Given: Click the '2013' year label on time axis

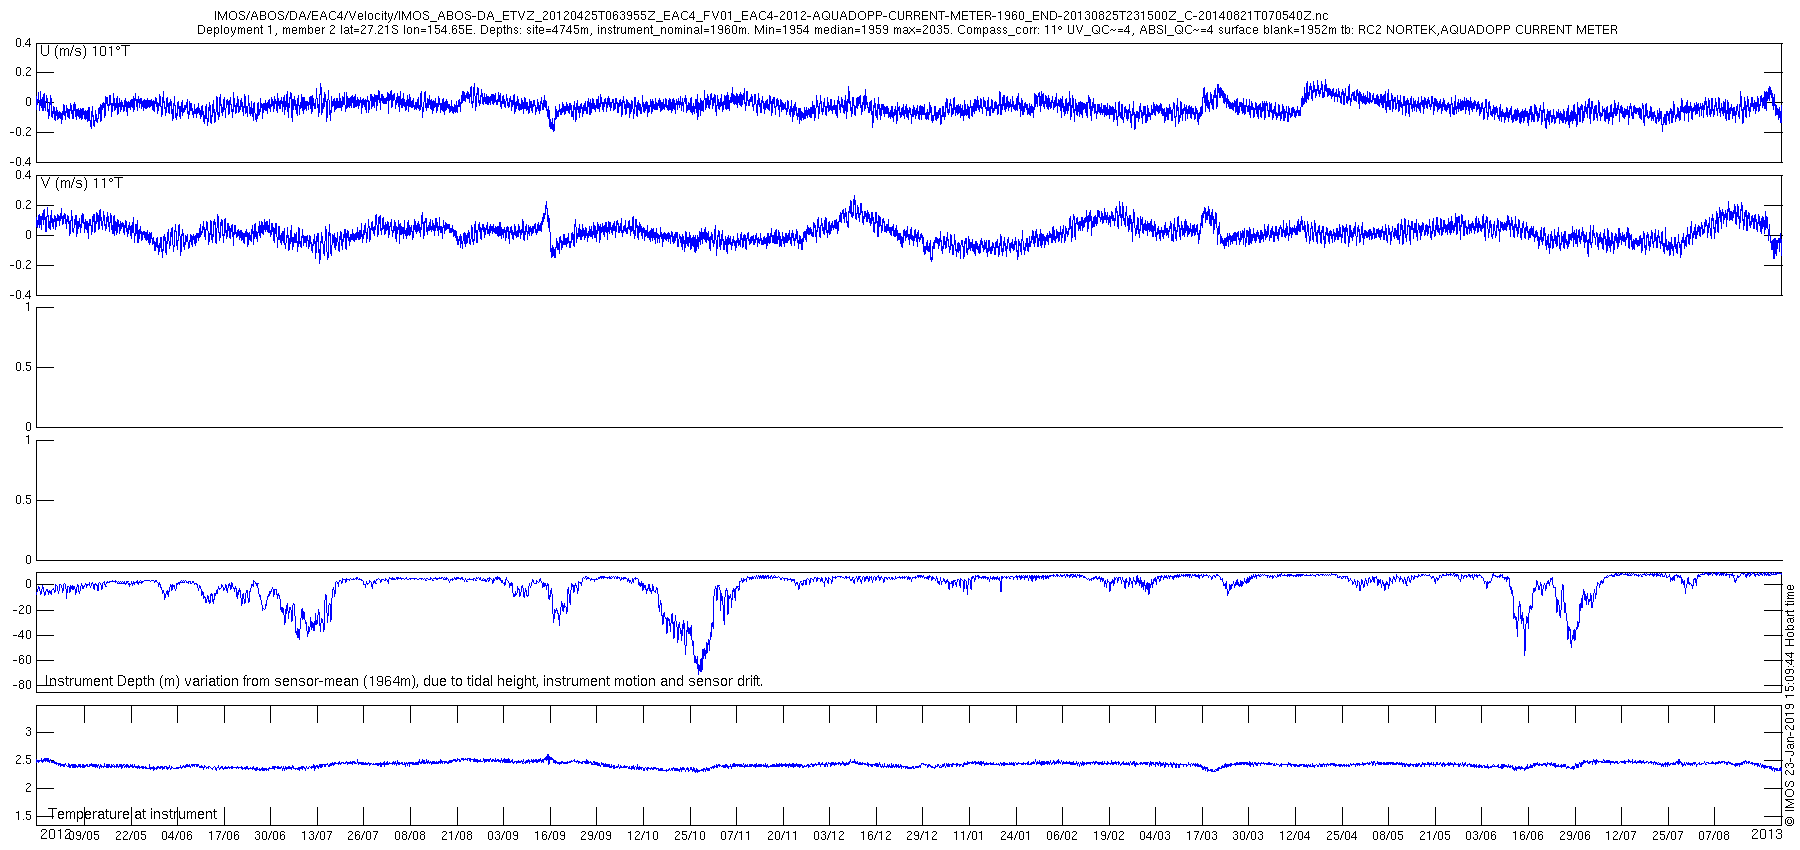Looking at the screenshot, I should click(1767, 834).
